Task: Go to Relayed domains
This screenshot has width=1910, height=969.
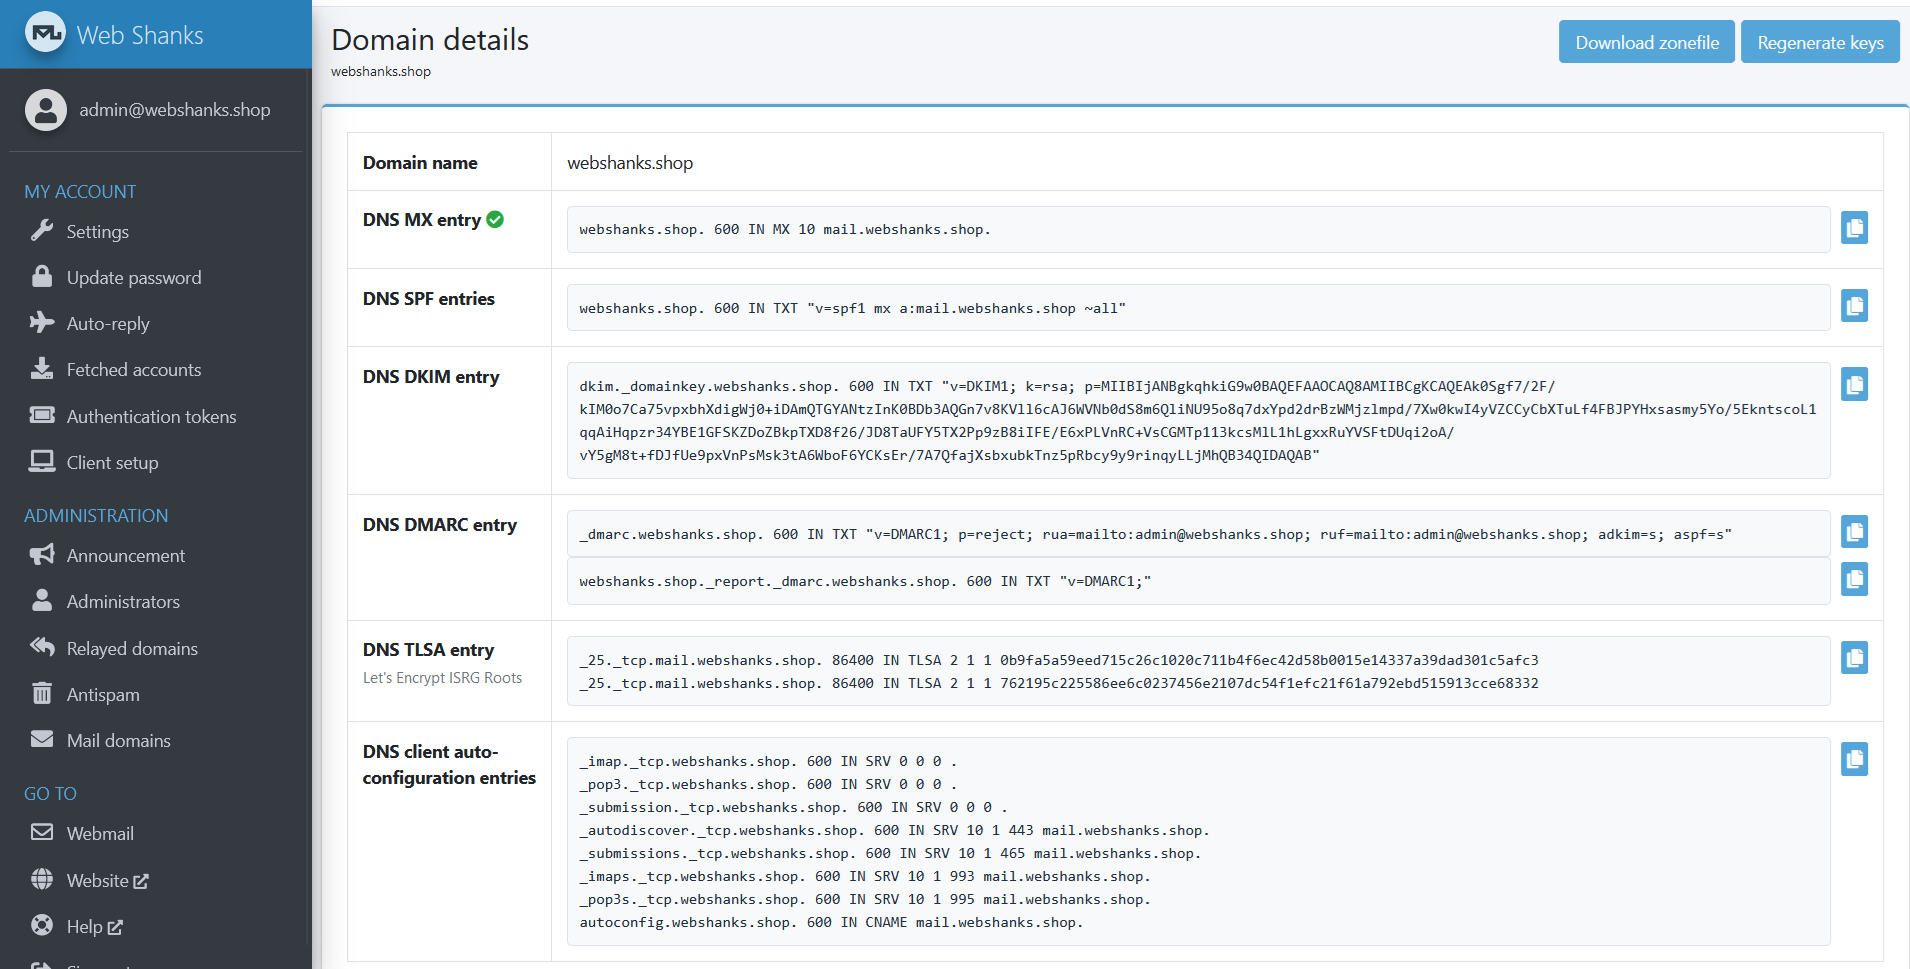Action: pos(132,649)
